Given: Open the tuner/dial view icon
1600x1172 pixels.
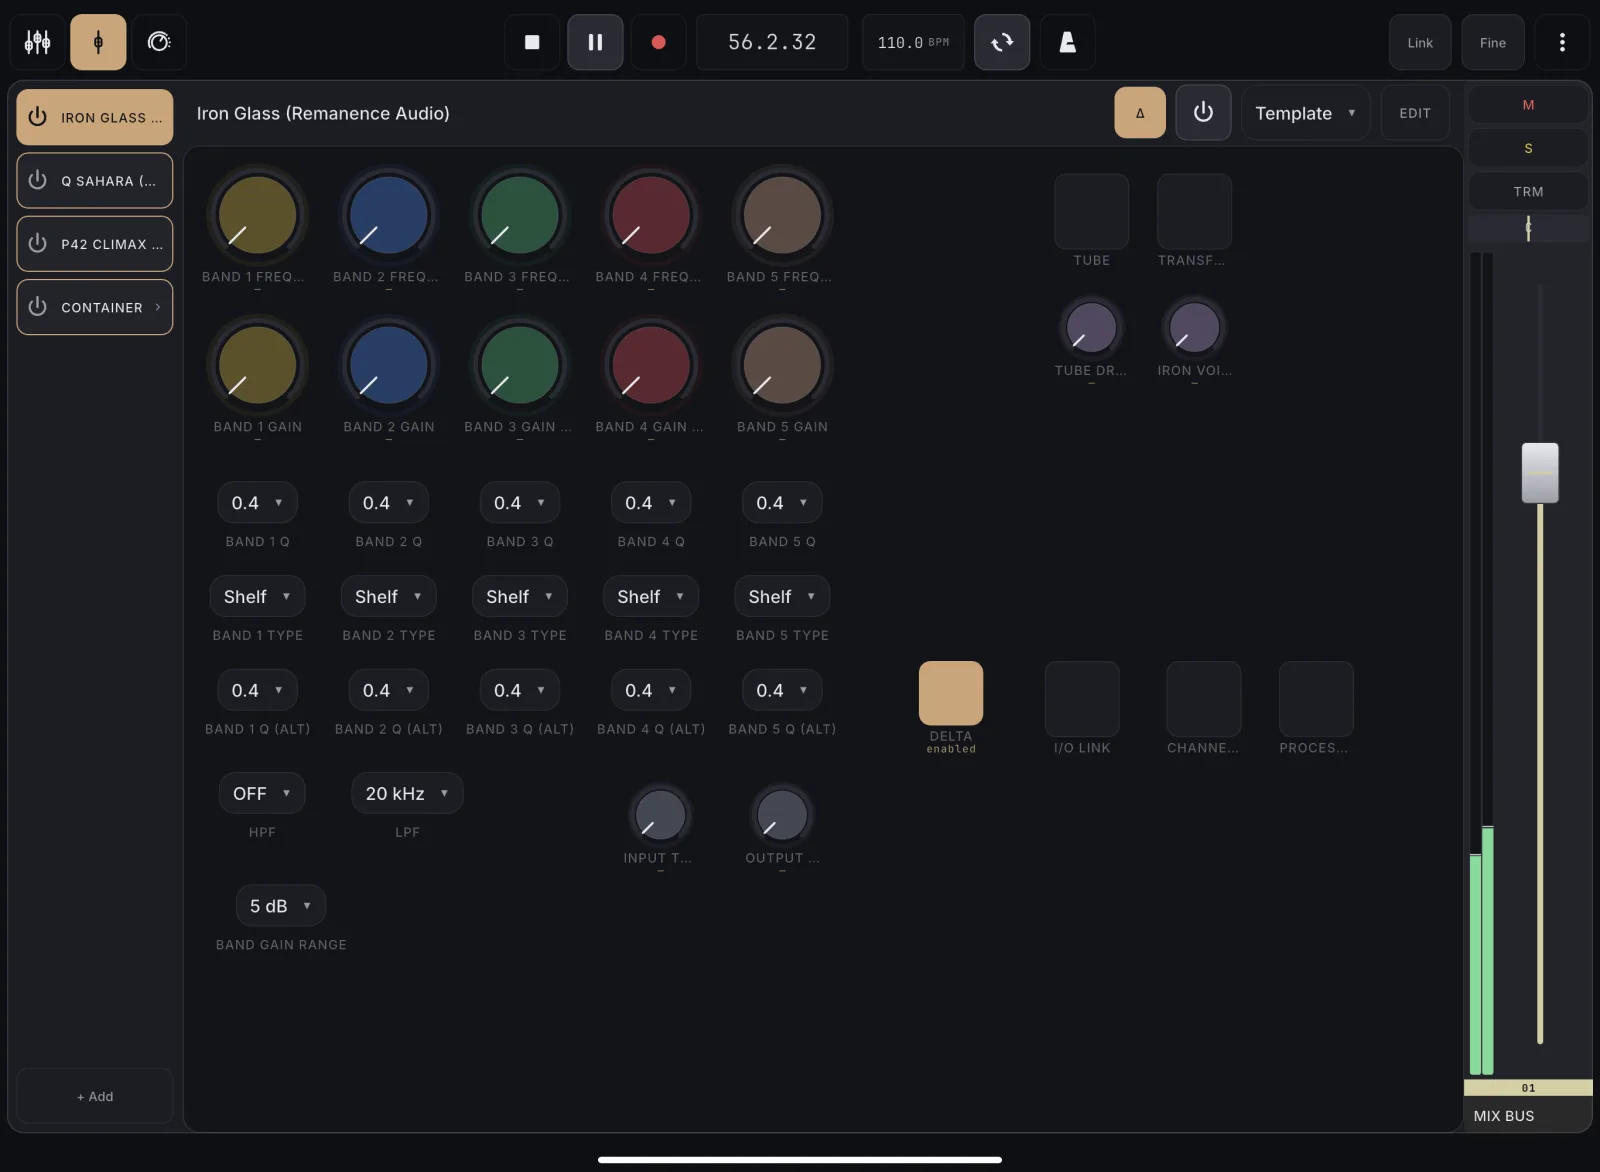Looking at the screenshot, I should pos(159,42).
